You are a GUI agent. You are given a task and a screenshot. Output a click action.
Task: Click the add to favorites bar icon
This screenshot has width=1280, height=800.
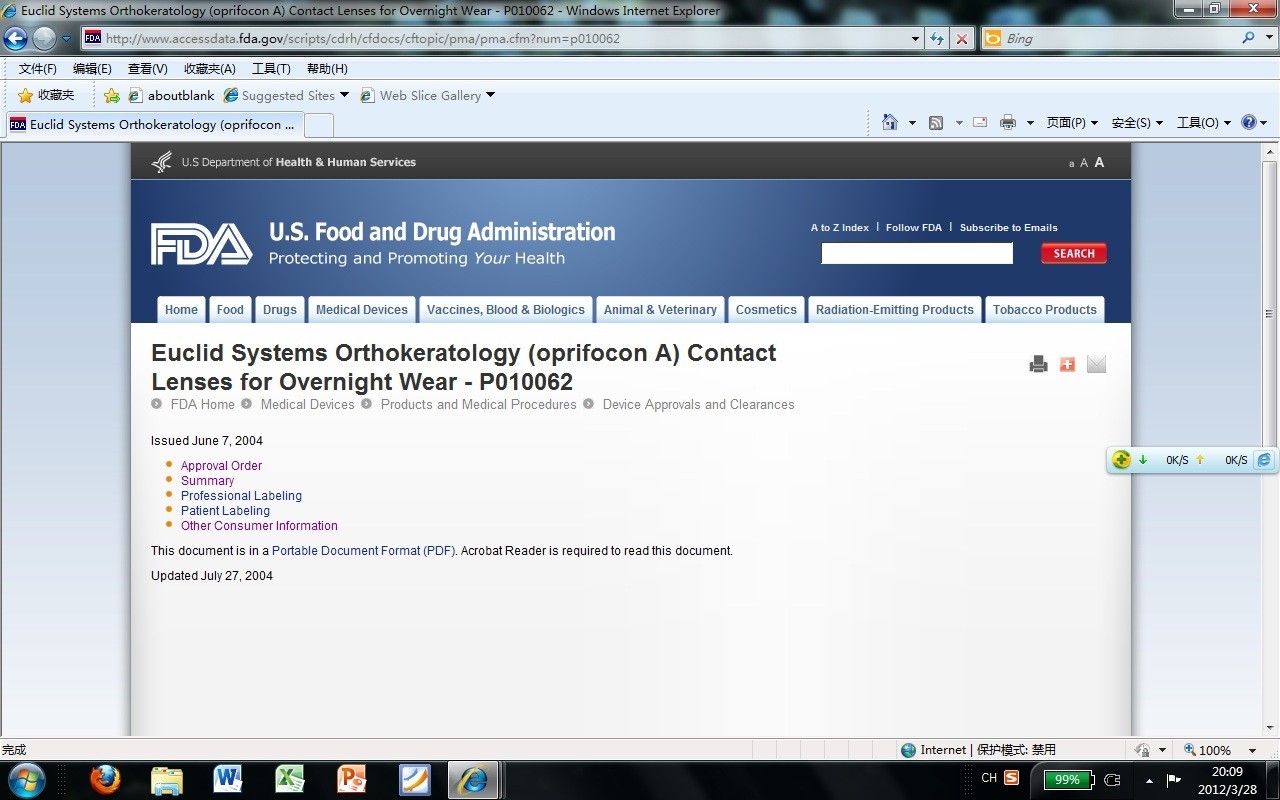pos(112,95)
